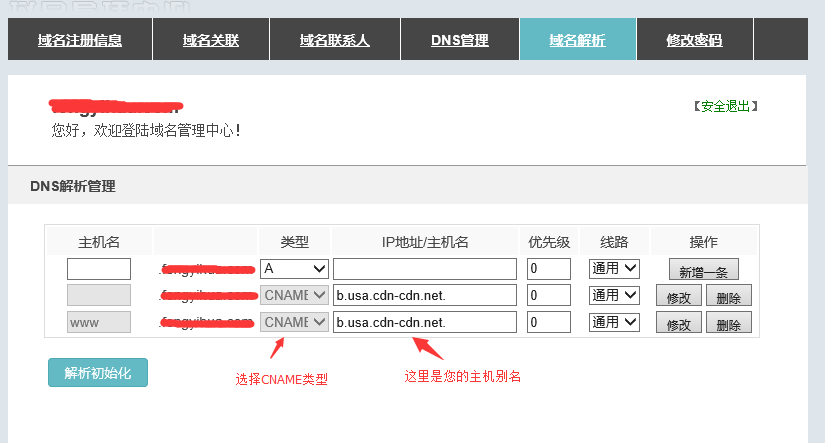Open CNAME type dropdown in blank-hostname row
The image size is (825, 443).
(x=294, y=295)
